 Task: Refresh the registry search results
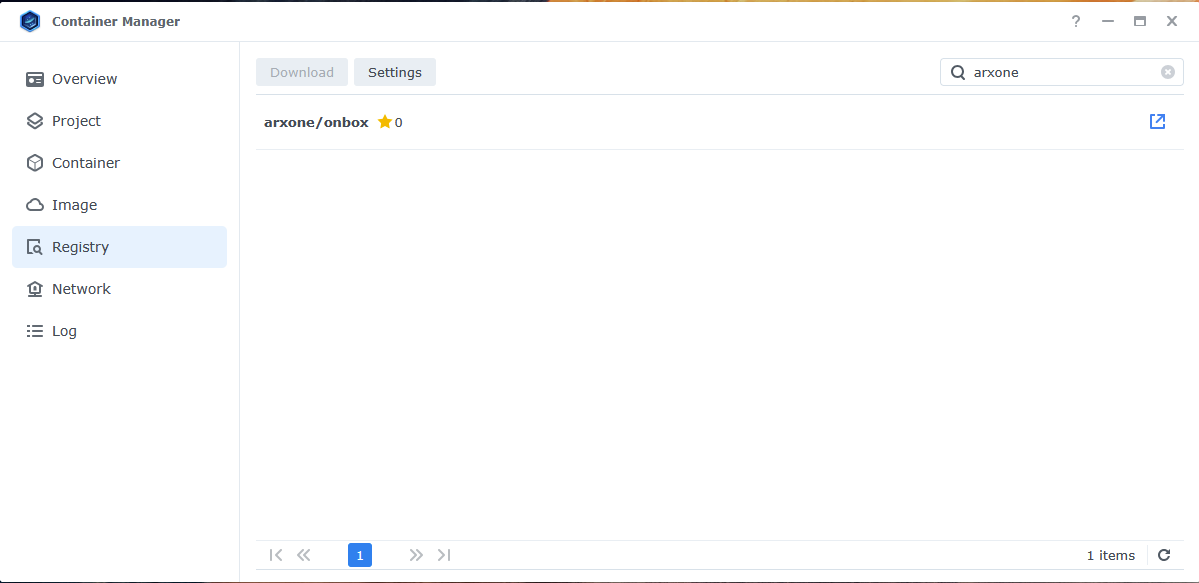click(x=1164, y=555)
